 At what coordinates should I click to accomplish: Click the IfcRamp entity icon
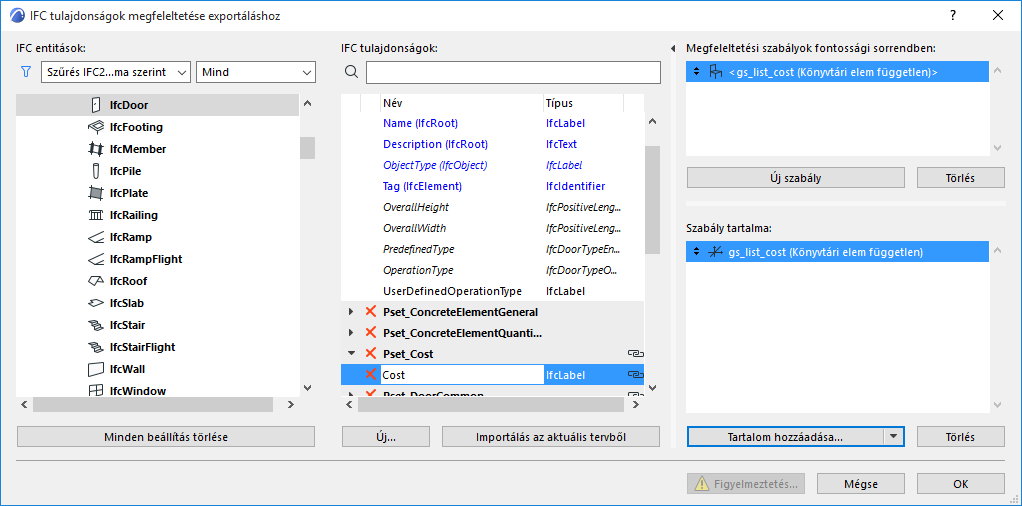tap(96, 237)
